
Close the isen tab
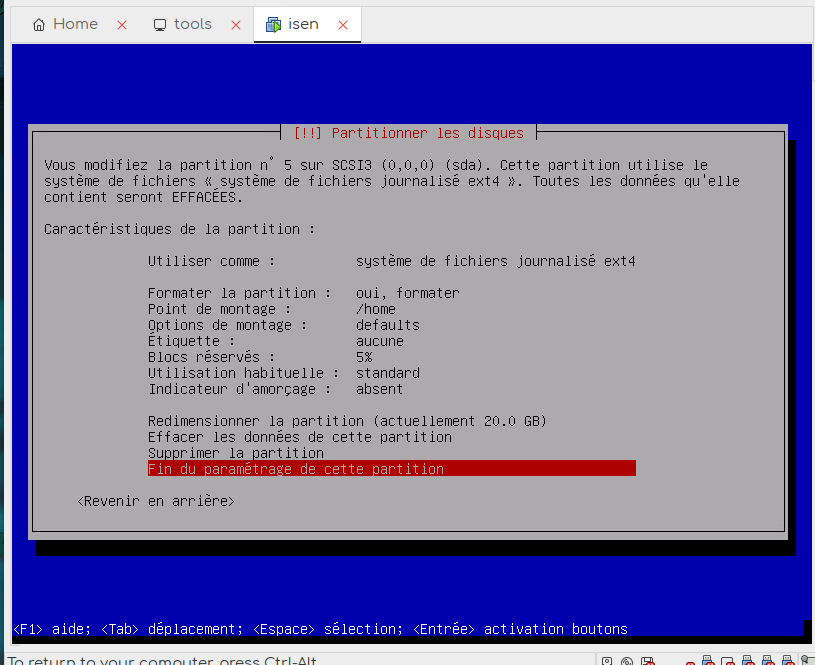click(343, 25)
